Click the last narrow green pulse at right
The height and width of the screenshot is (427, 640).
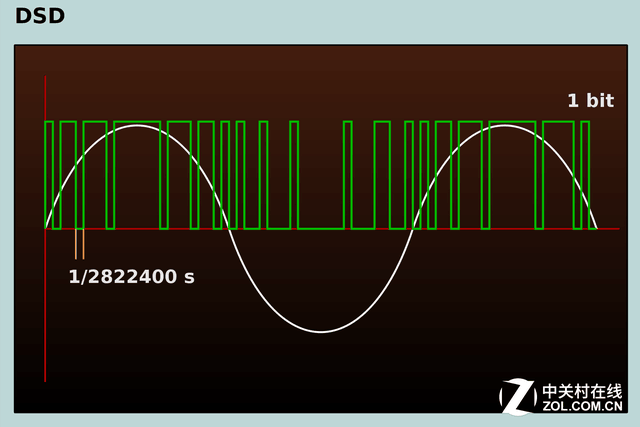click(x=585, y=123)
